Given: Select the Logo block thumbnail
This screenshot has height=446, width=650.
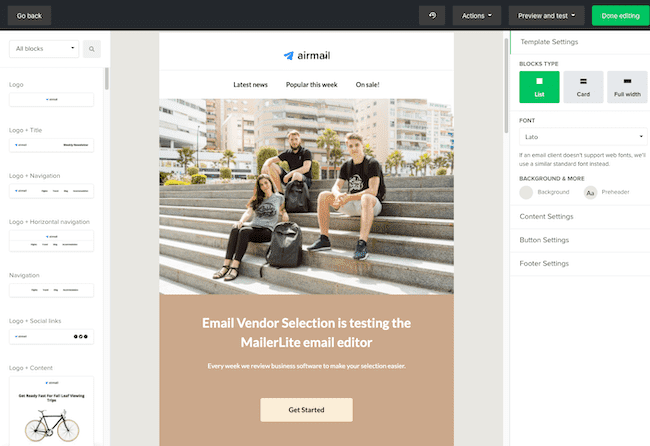Looking at the screenshot, I should pyautogui.click(x=51, y=99).
